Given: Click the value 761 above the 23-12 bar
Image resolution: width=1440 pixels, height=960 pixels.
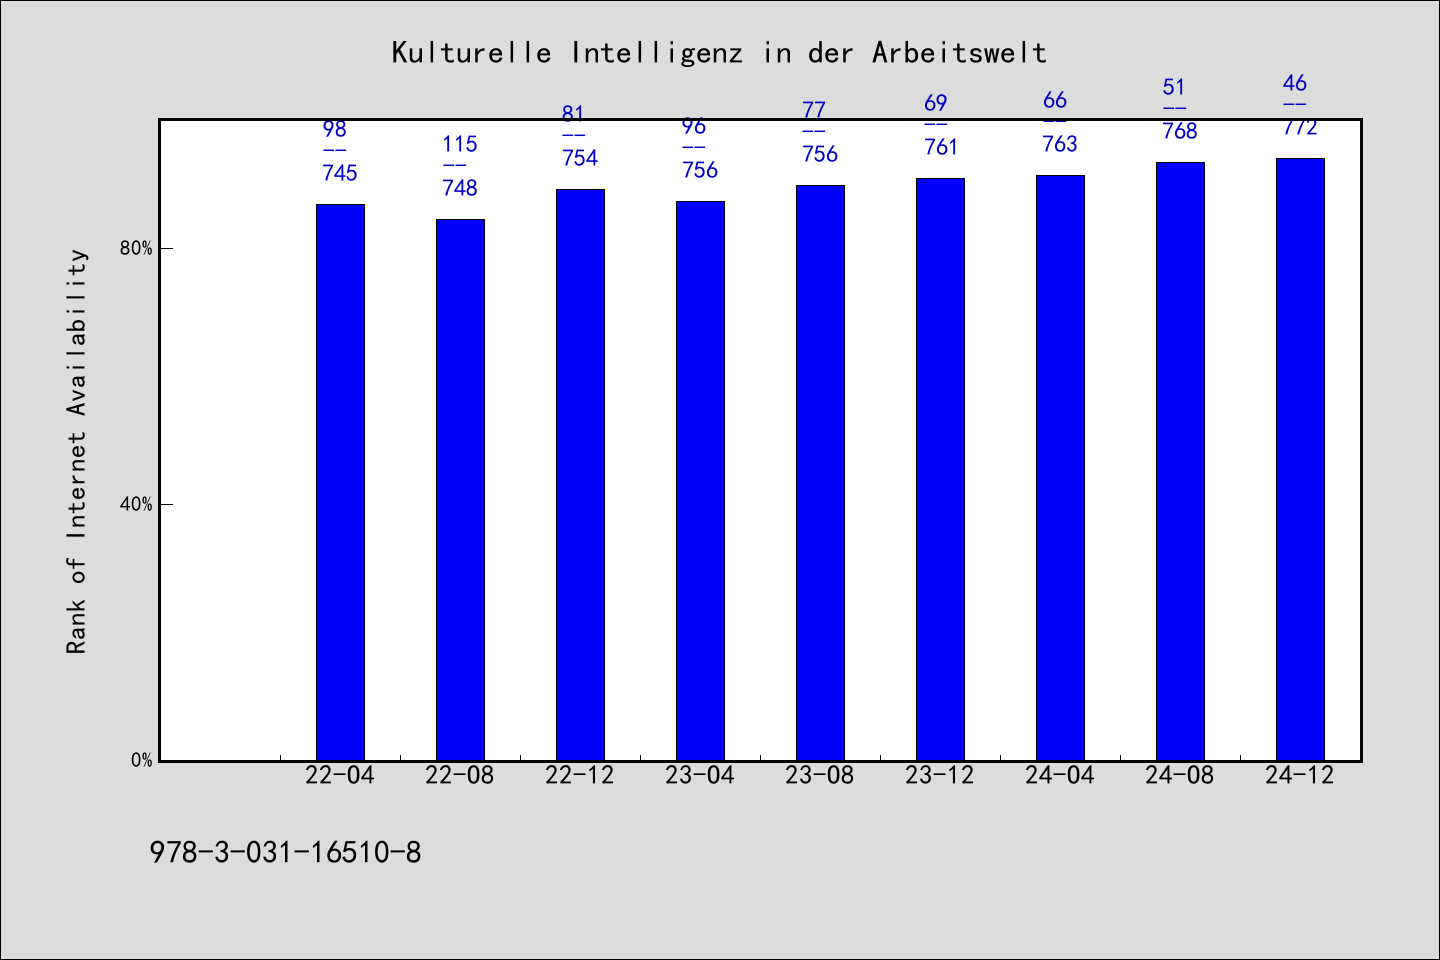Looking at the screenshot, I should click(941, 147).
